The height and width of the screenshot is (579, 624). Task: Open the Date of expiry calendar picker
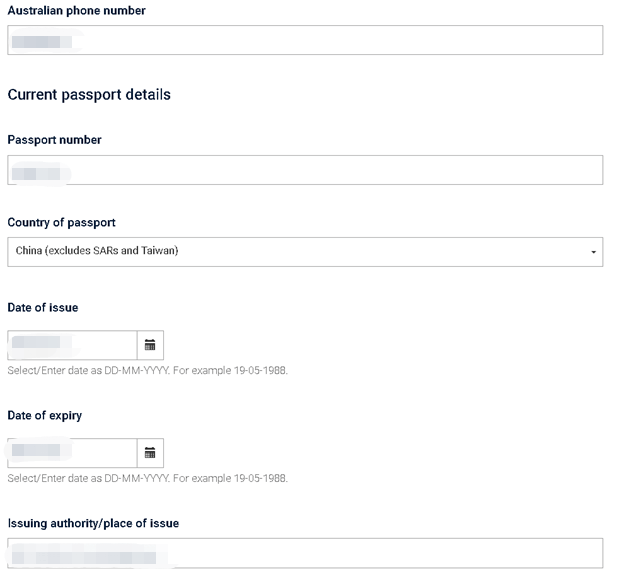(150, 453)
